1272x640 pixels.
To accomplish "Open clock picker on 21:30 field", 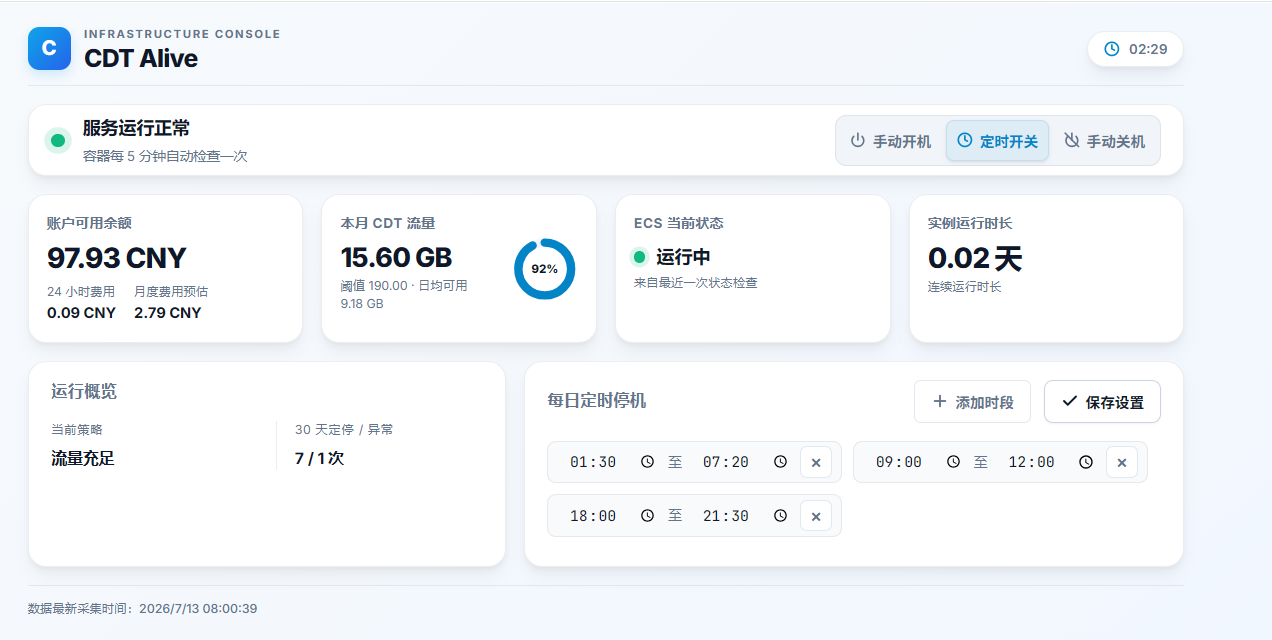I will point(780,515).
